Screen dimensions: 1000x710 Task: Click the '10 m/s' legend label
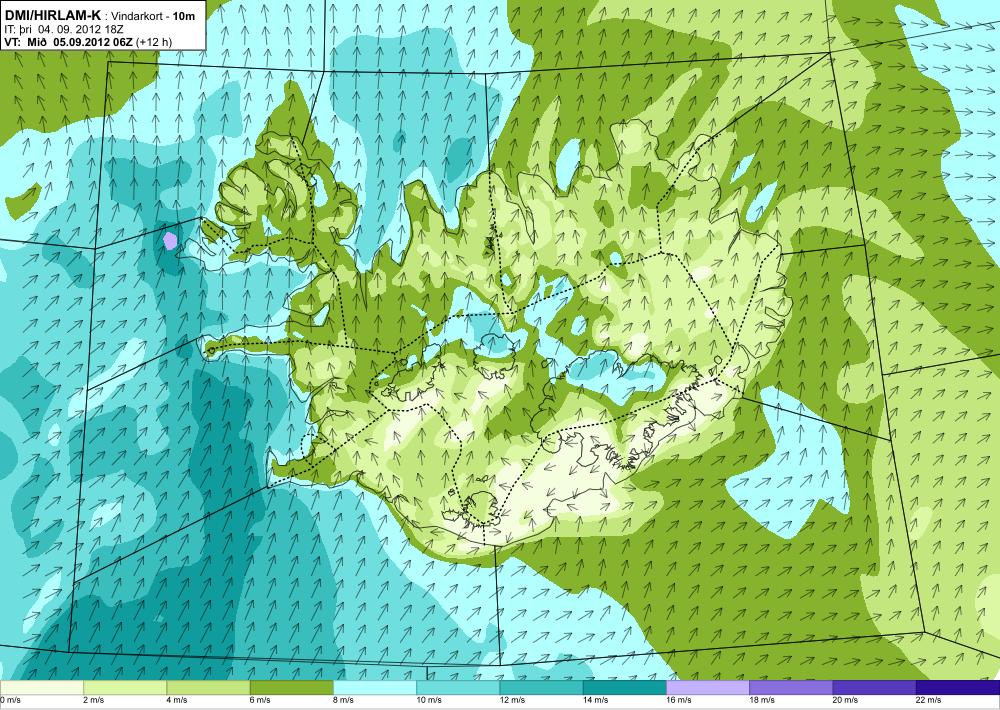pos(429,700)
